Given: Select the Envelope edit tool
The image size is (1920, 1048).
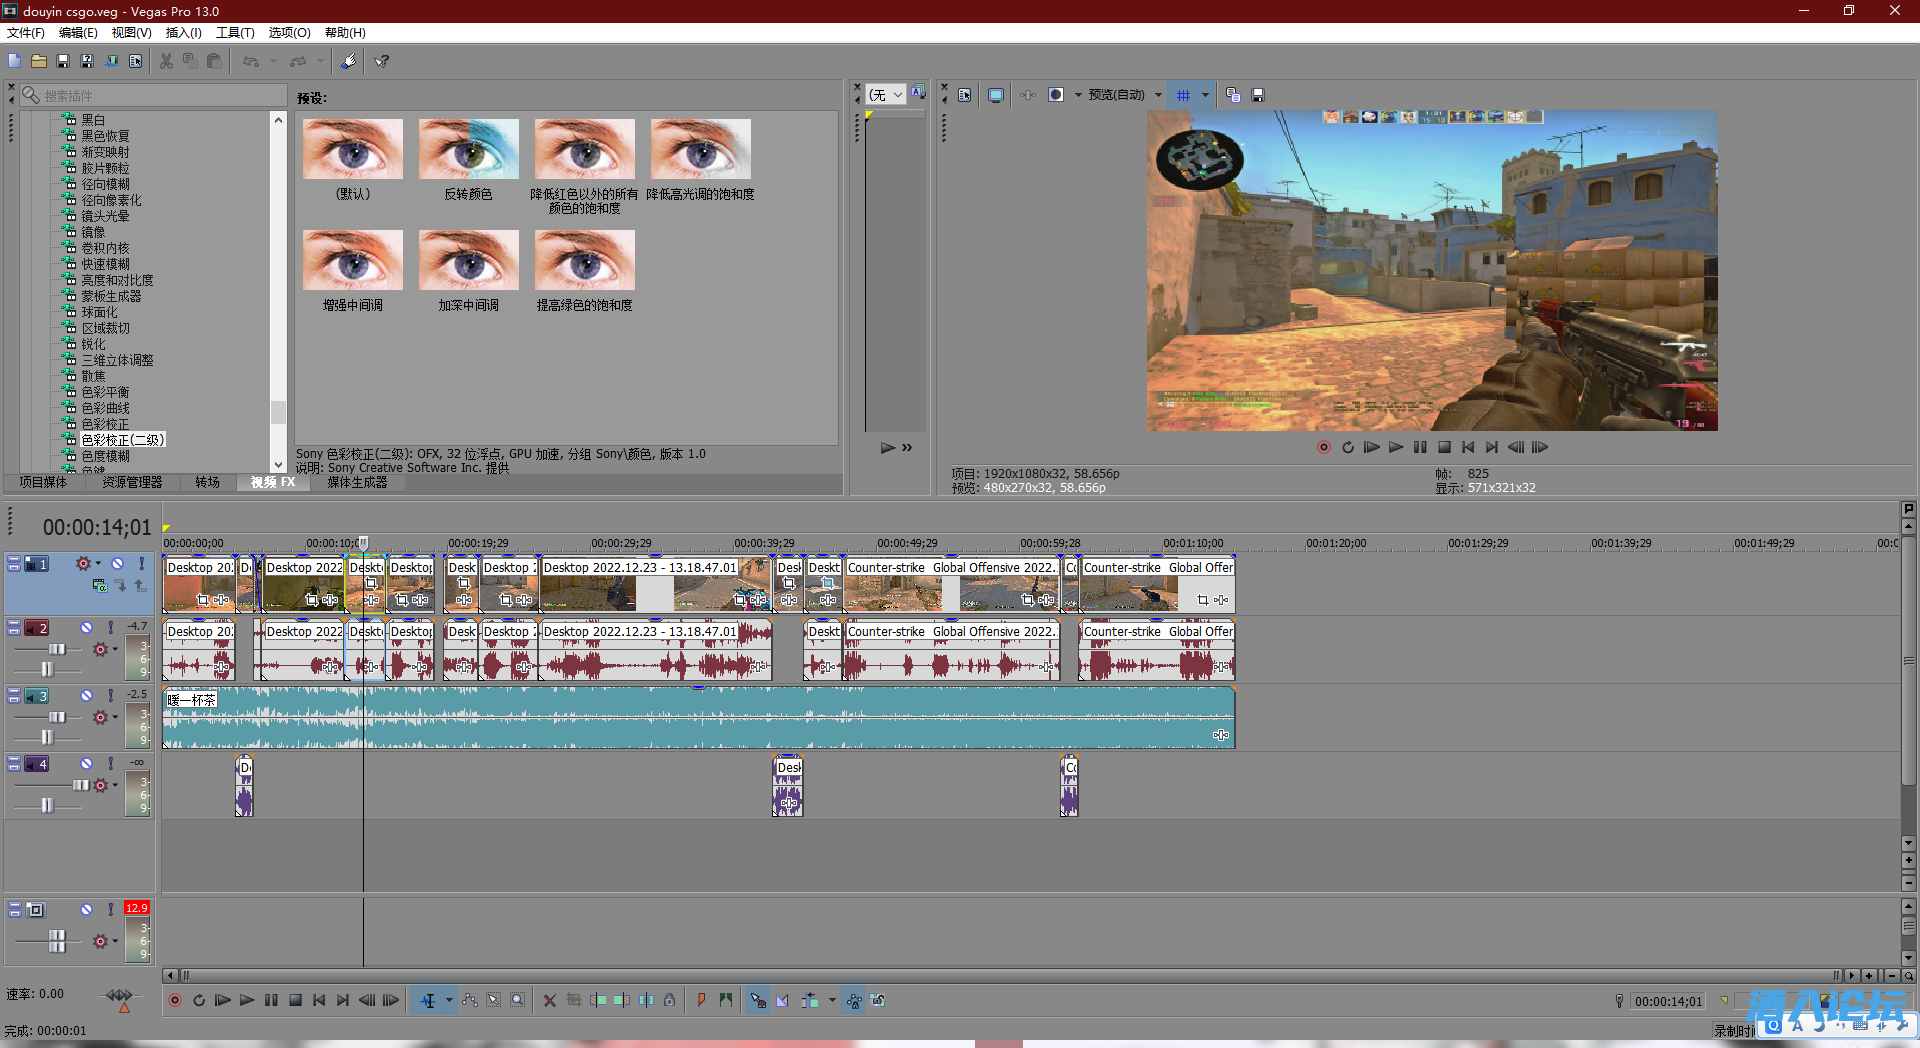Looking at the screenshot, I should (x=470, y=1000).
